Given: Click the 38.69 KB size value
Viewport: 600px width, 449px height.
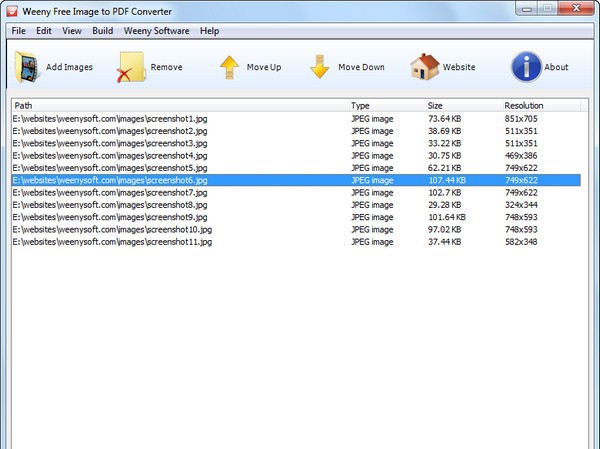Looking at the screenshot, I should click(x=444, y=131).
